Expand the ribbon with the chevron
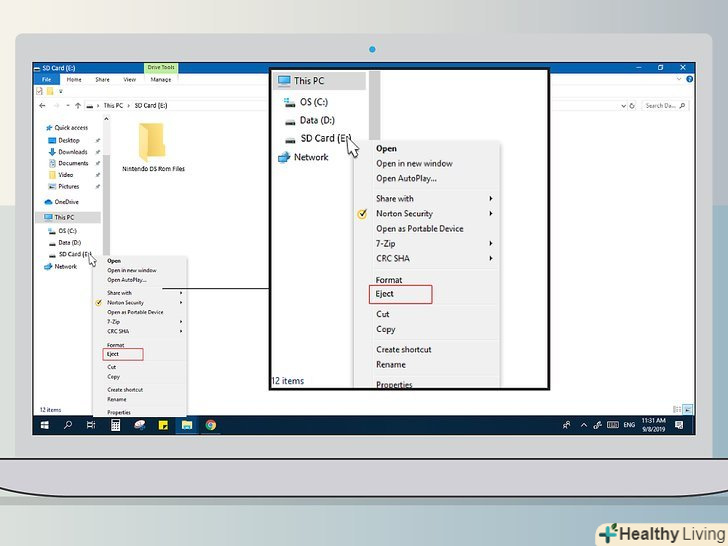 [x=679, y=79]
